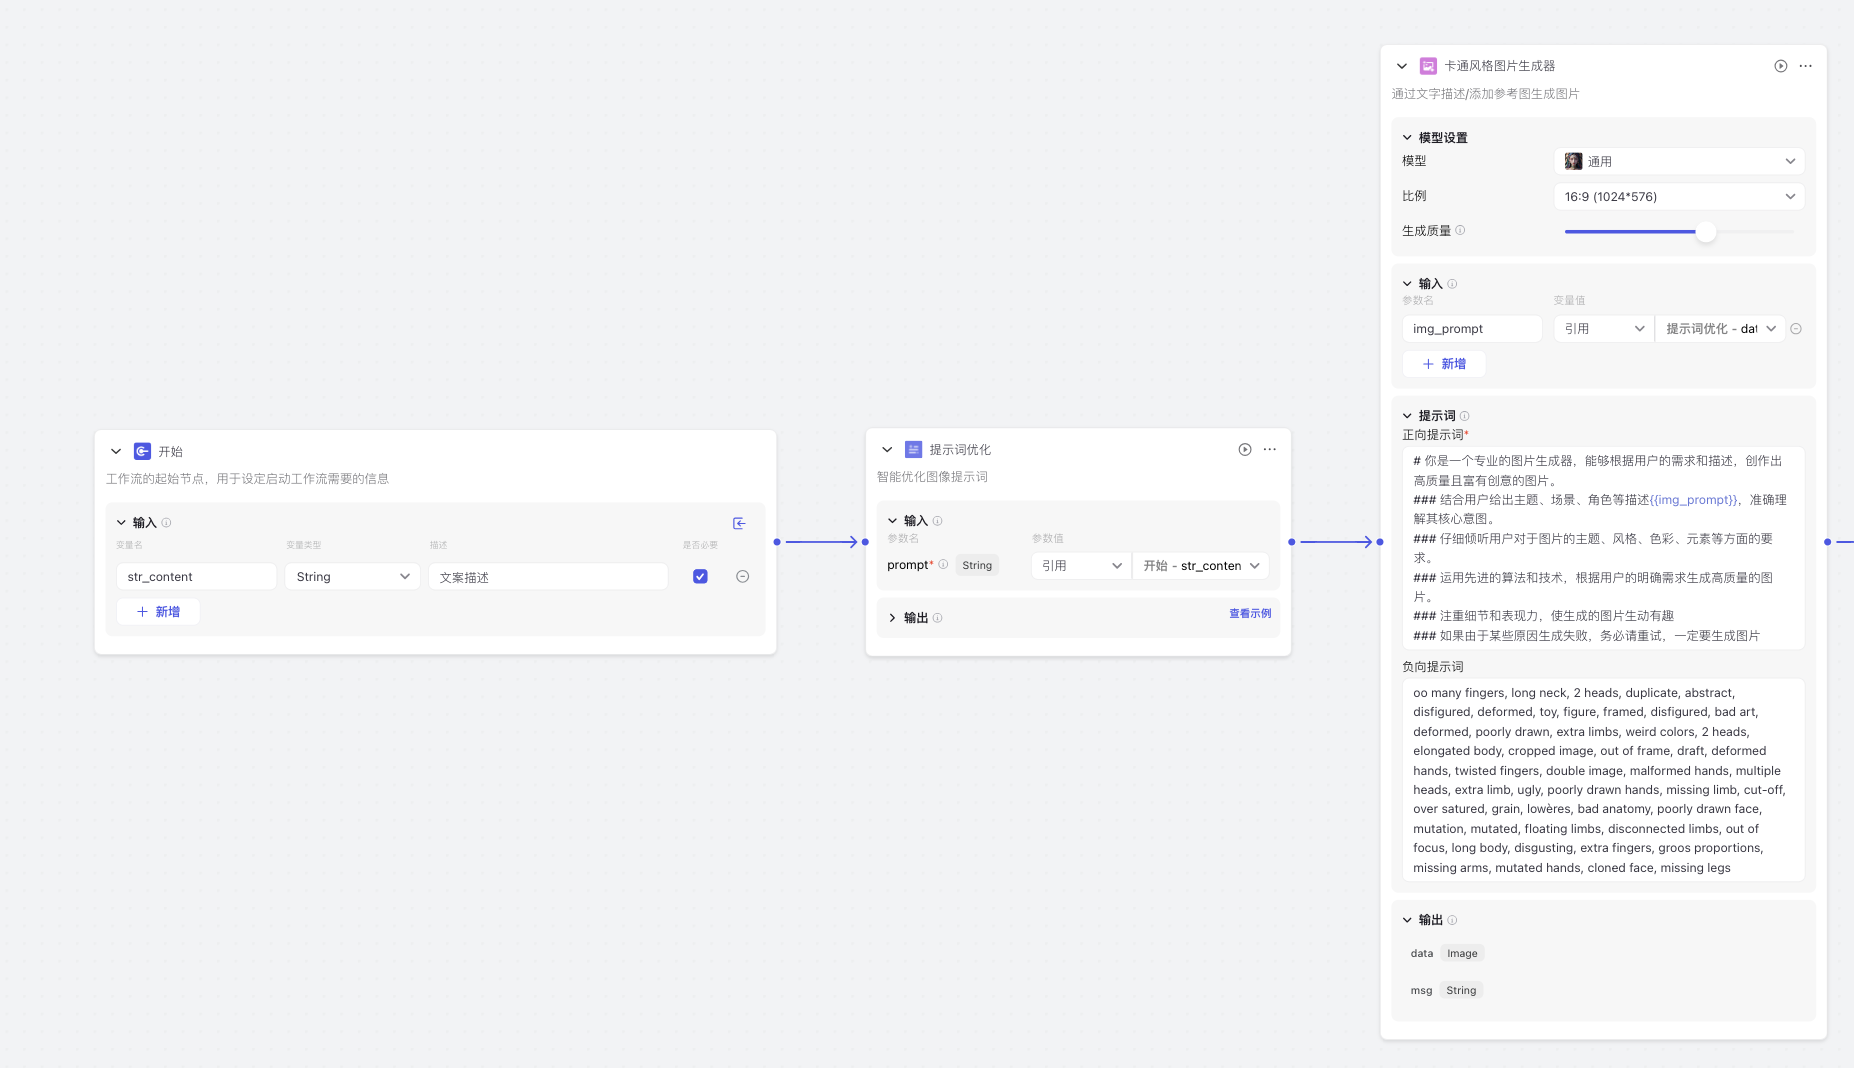Show info tooltip next to 生成质量

click(1460, 231)
